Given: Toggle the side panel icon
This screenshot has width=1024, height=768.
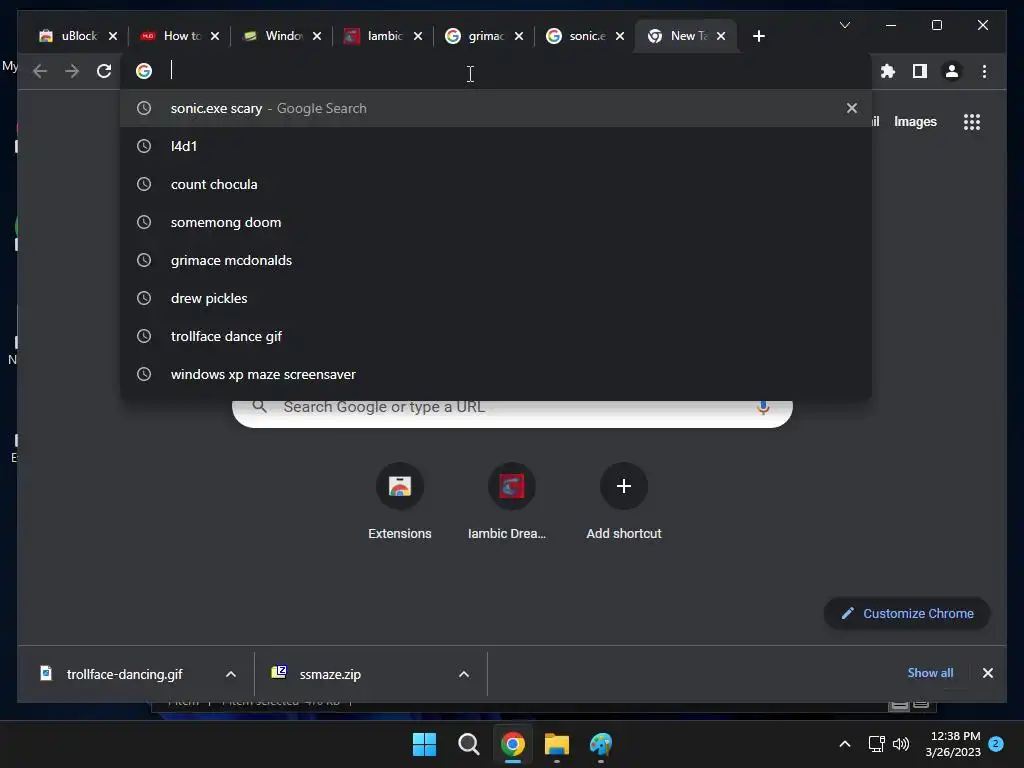Looking at the screenshot, I should click(920, 71).
